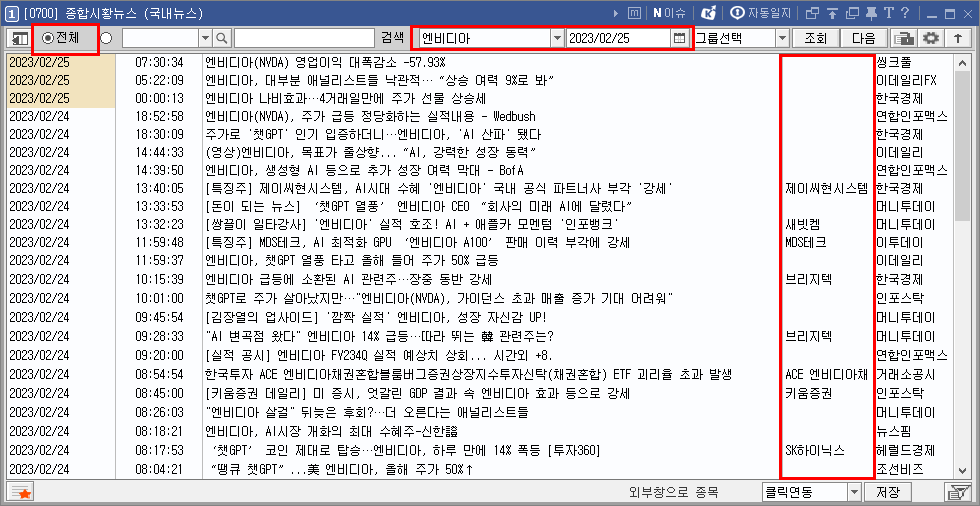980x506 pixels.
Task: Focus the stock name input field
Action: click(x=304, y=38)
